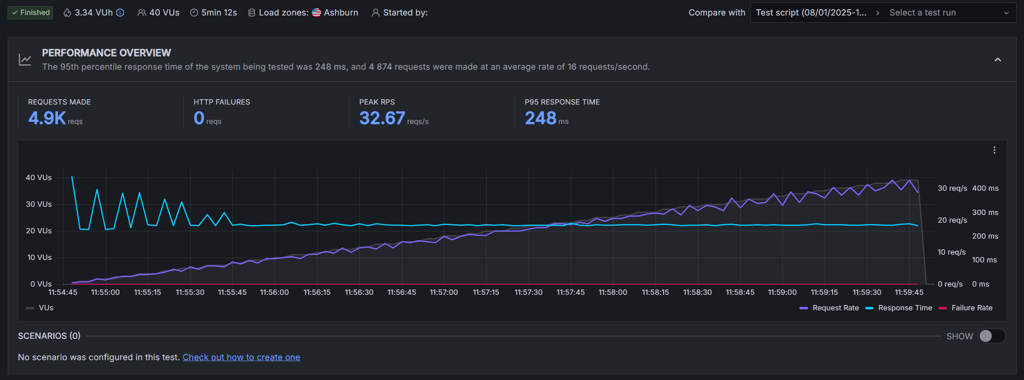Click the Load zones database icon
Viewport: 1024px width, 380px height.
(x=251, y=12)
